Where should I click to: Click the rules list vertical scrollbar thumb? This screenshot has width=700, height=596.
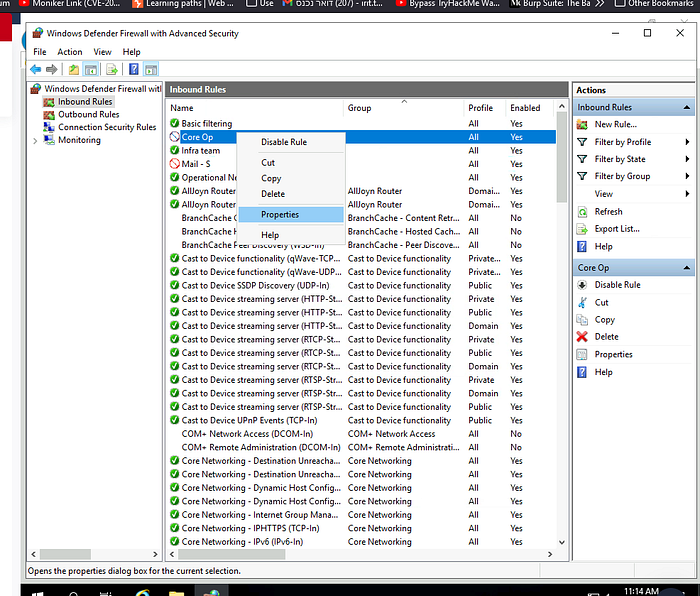(x=562, y=158)
